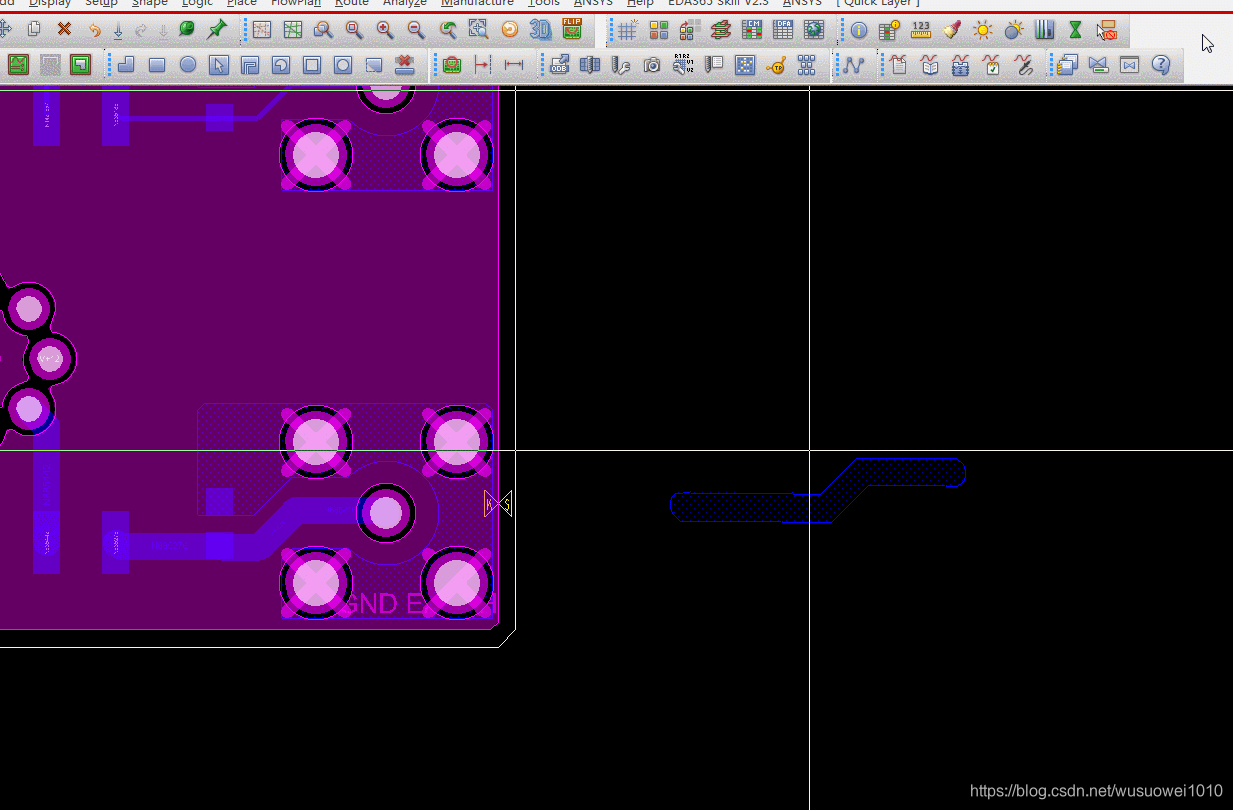Click the ODB export icon
This screenshot has width=1233, height=810.
tap(559, 65)
